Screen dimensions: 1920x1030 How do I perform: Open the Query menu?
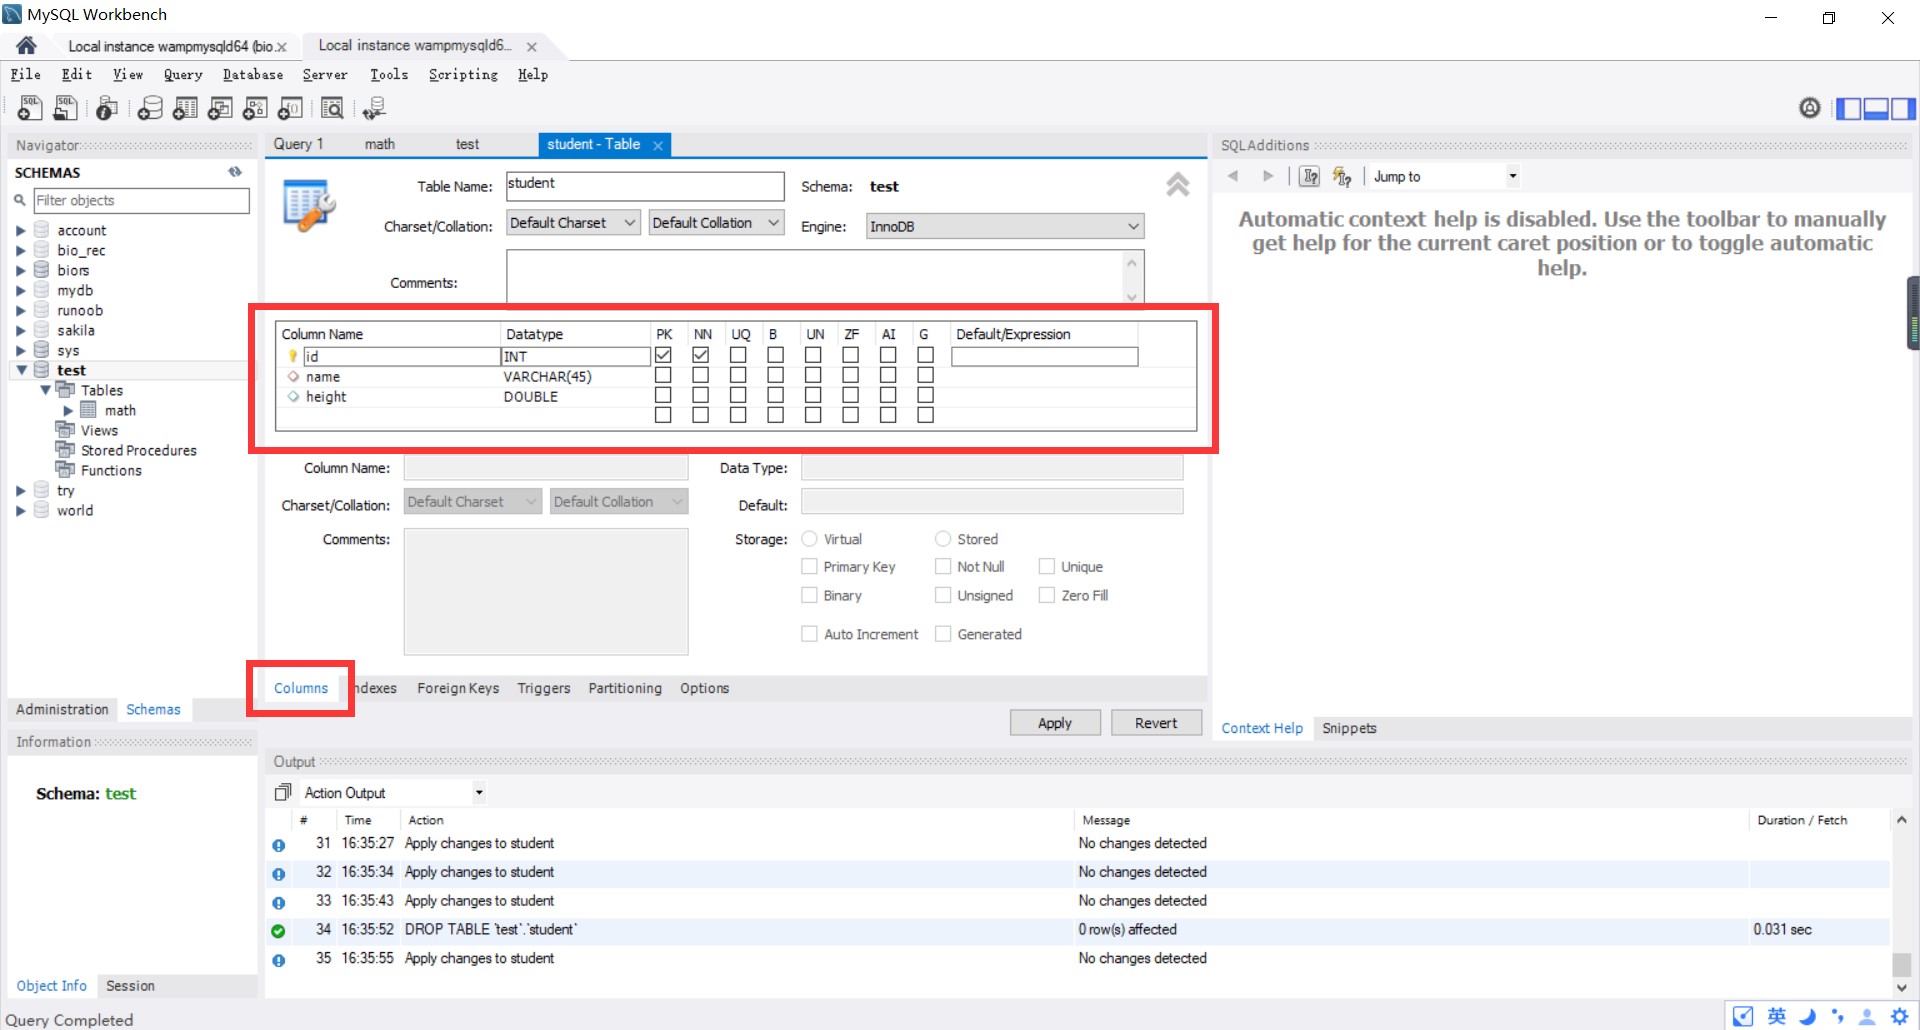coord(183,75)
